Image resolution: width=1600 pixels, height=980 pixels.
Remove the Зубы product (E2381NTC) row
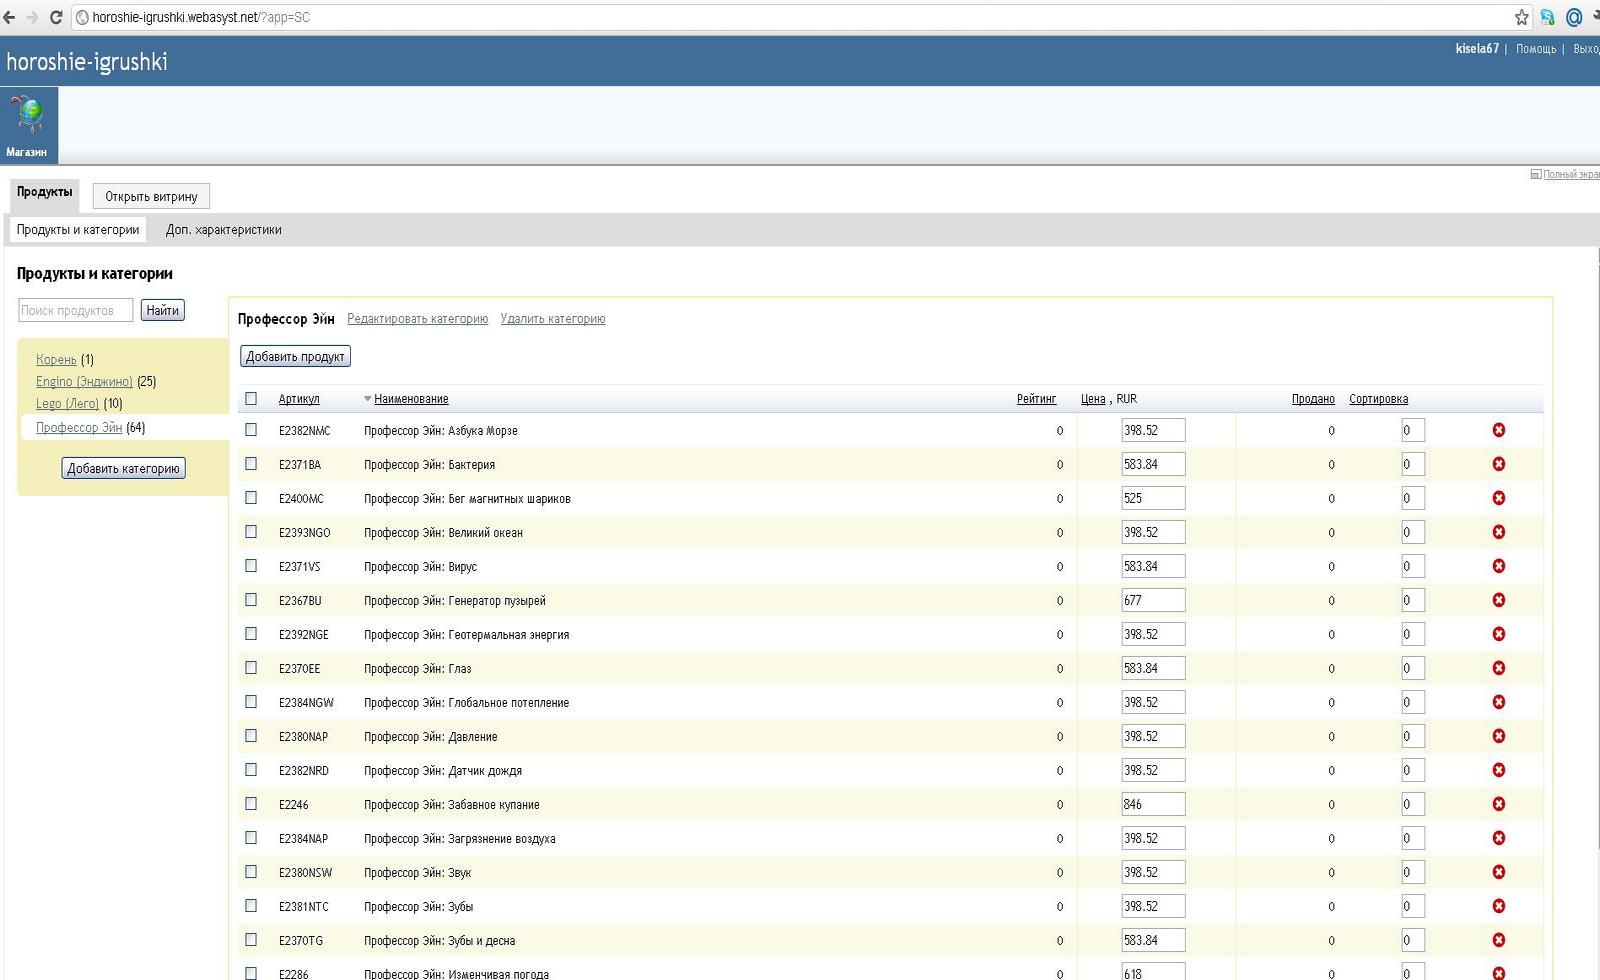tap(1498, 906)
